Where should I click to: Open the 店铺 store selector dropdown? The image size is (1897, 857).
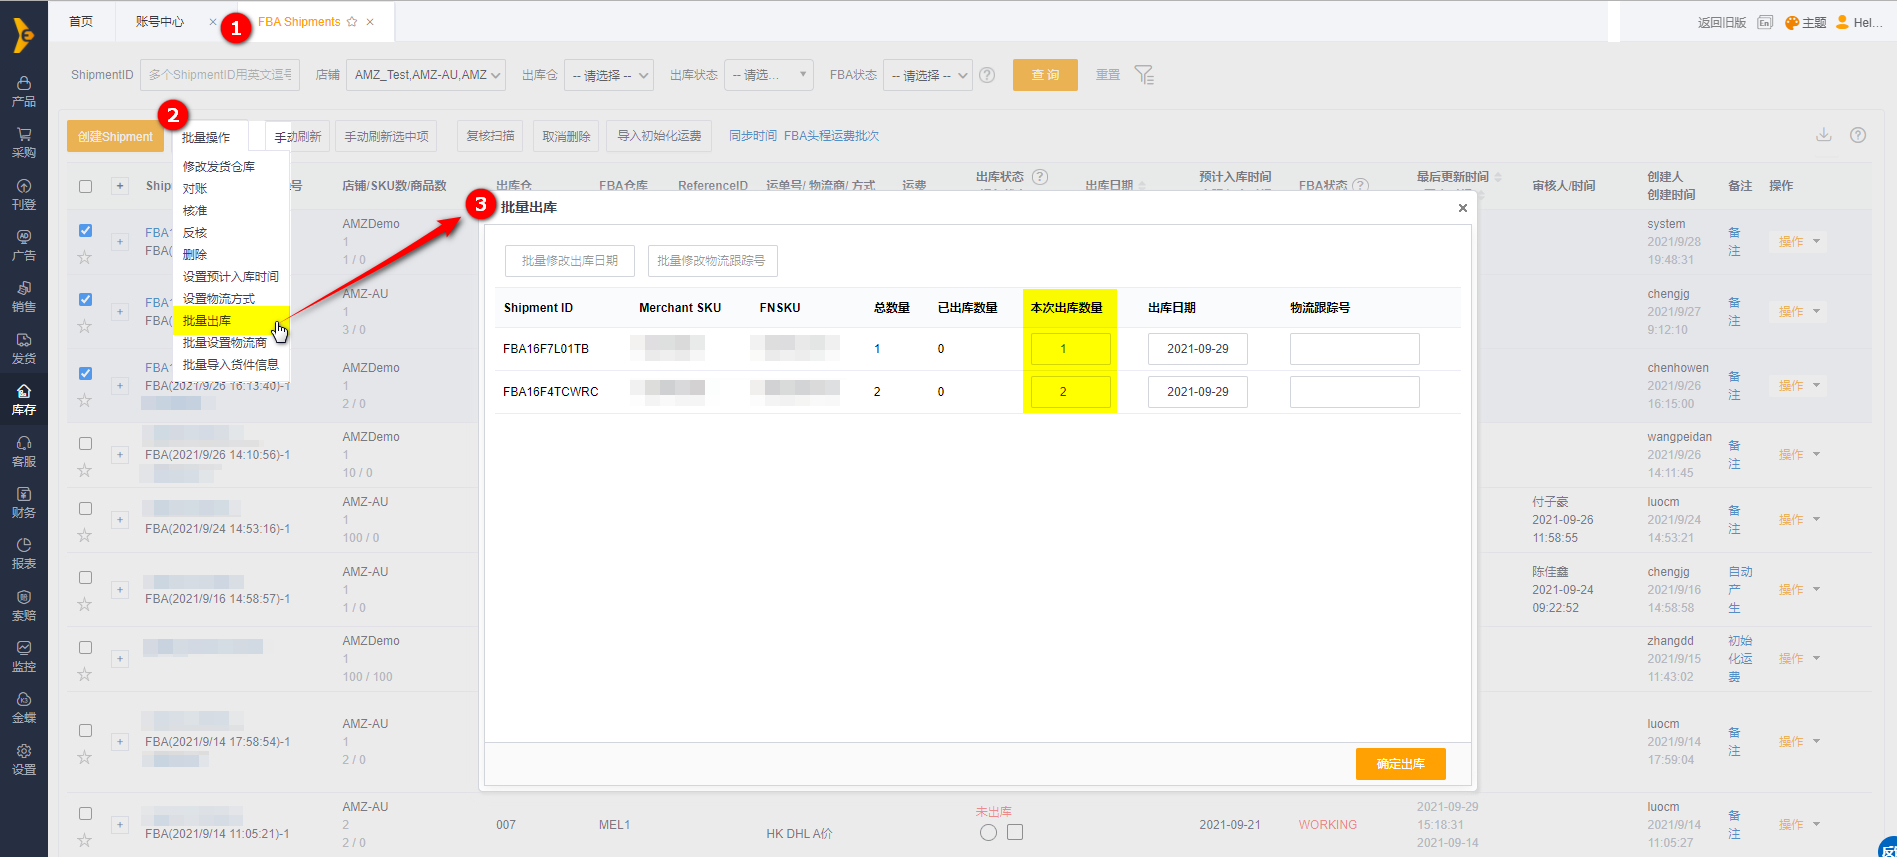(426, 75)
